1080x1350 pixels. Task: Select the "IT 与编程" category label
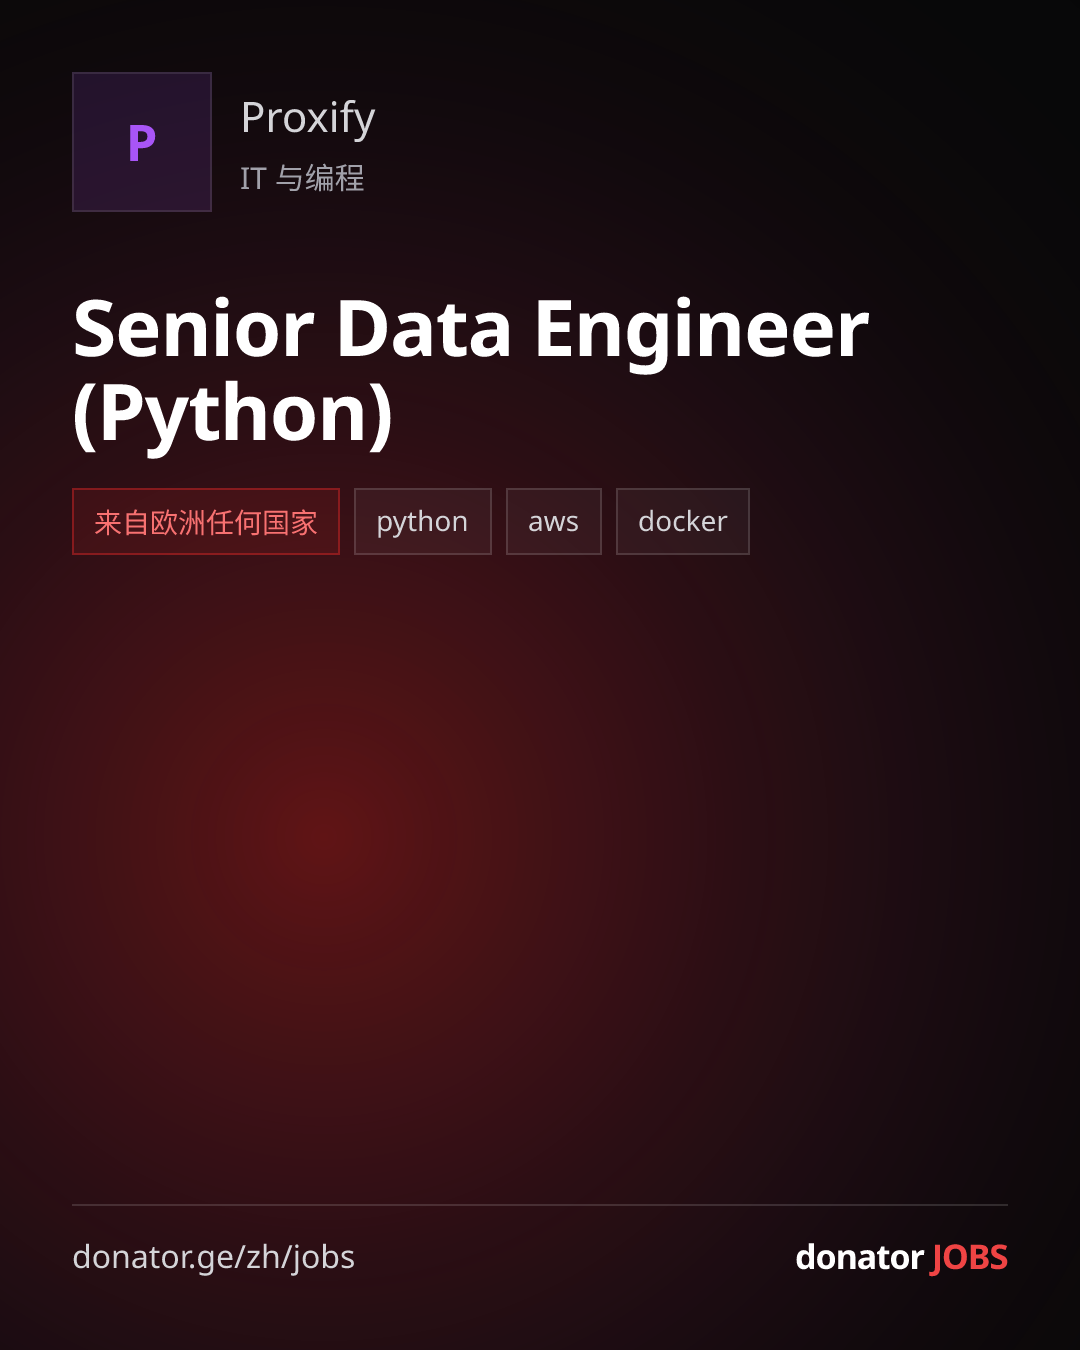click(302, 178)
